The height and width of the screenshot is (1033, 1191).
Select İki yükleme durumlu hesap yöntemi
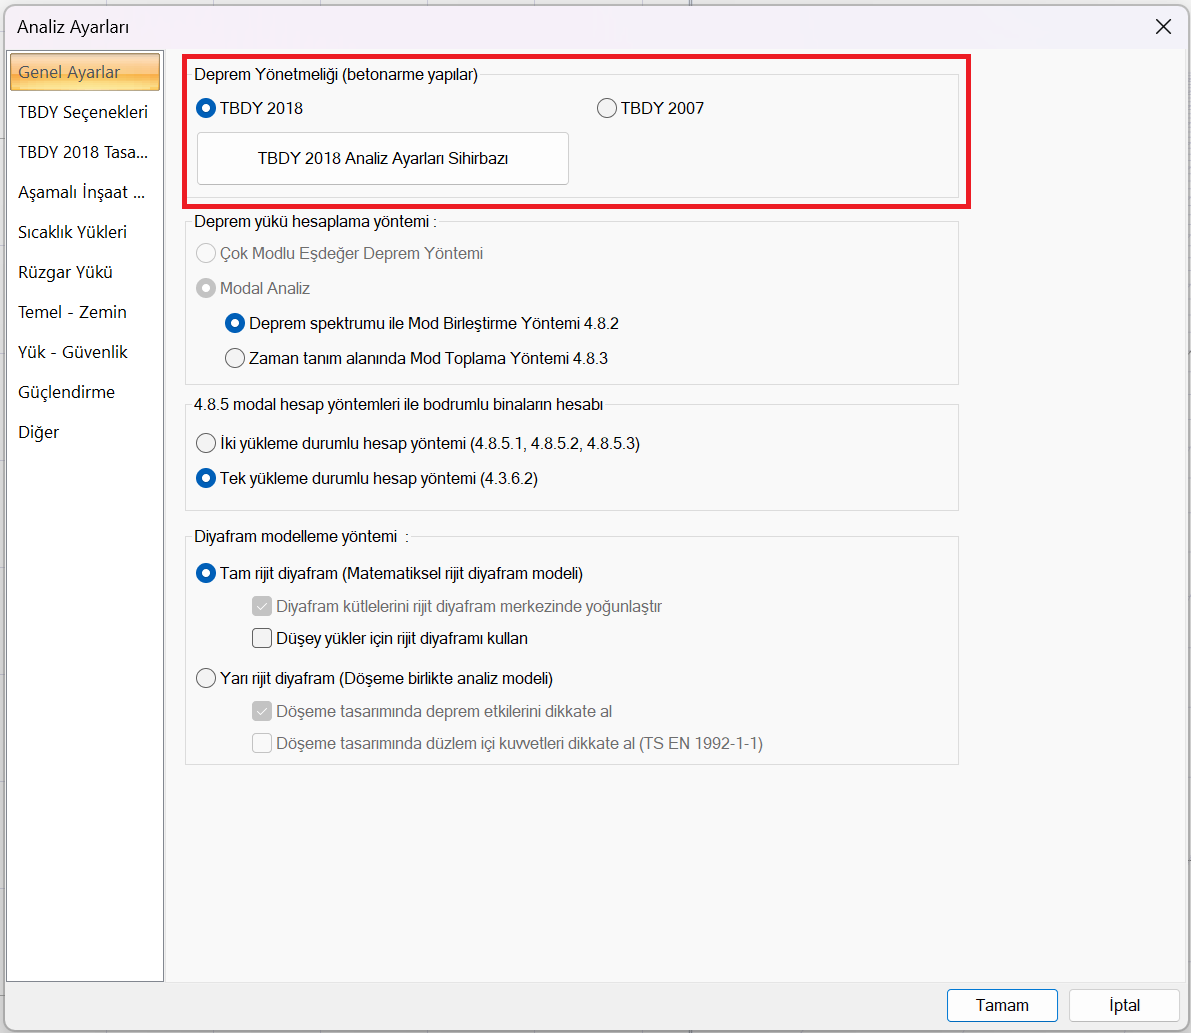207,443
